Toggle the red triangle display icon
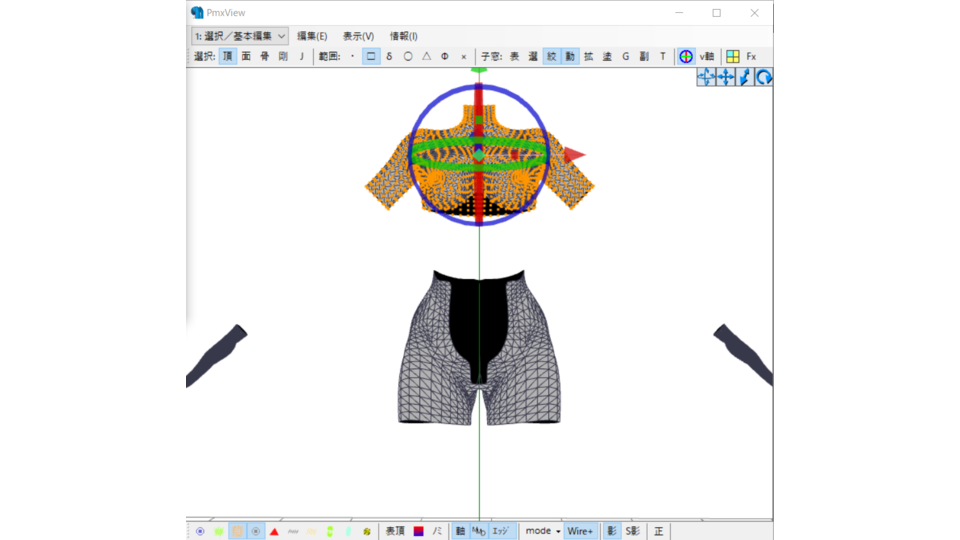This screenshot has width=960, height=540. (274, 531)
